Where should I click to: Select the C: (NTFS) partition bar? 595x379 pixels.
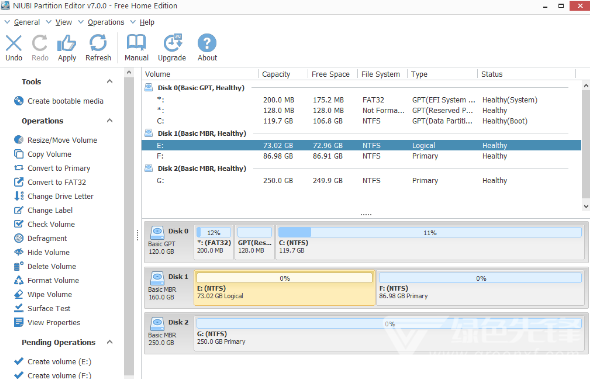(x=430, y=241)
